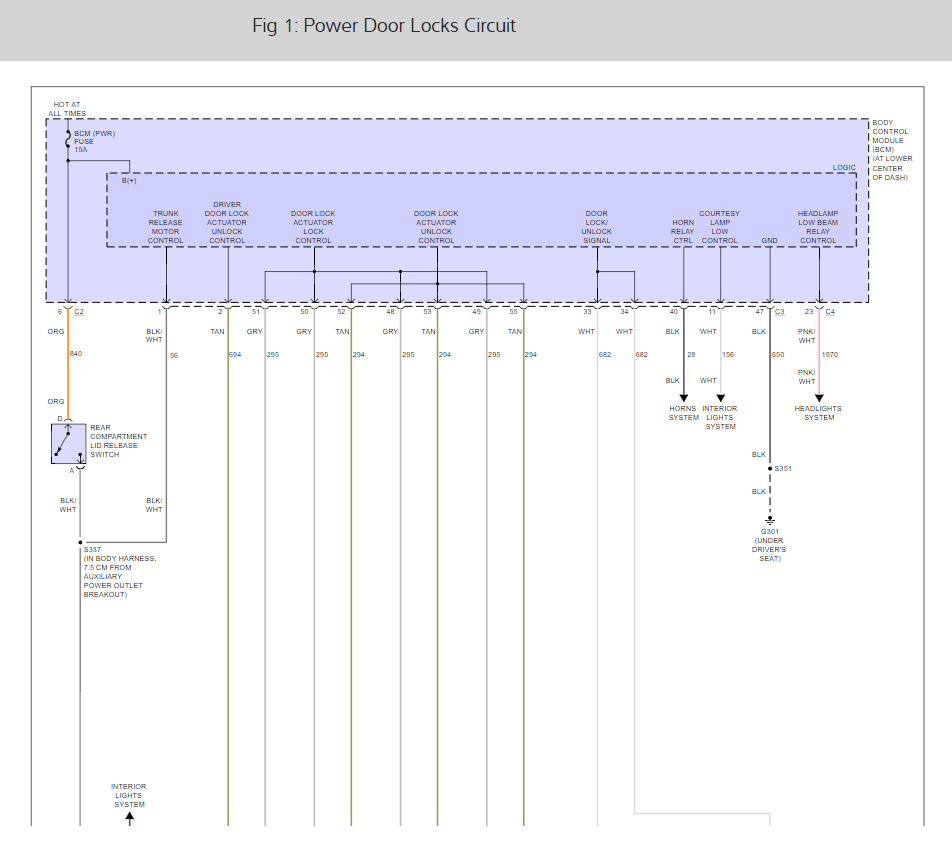Click the S337 splice dot
The width and height of the screenshot is (952, 841).
(80, 542)
